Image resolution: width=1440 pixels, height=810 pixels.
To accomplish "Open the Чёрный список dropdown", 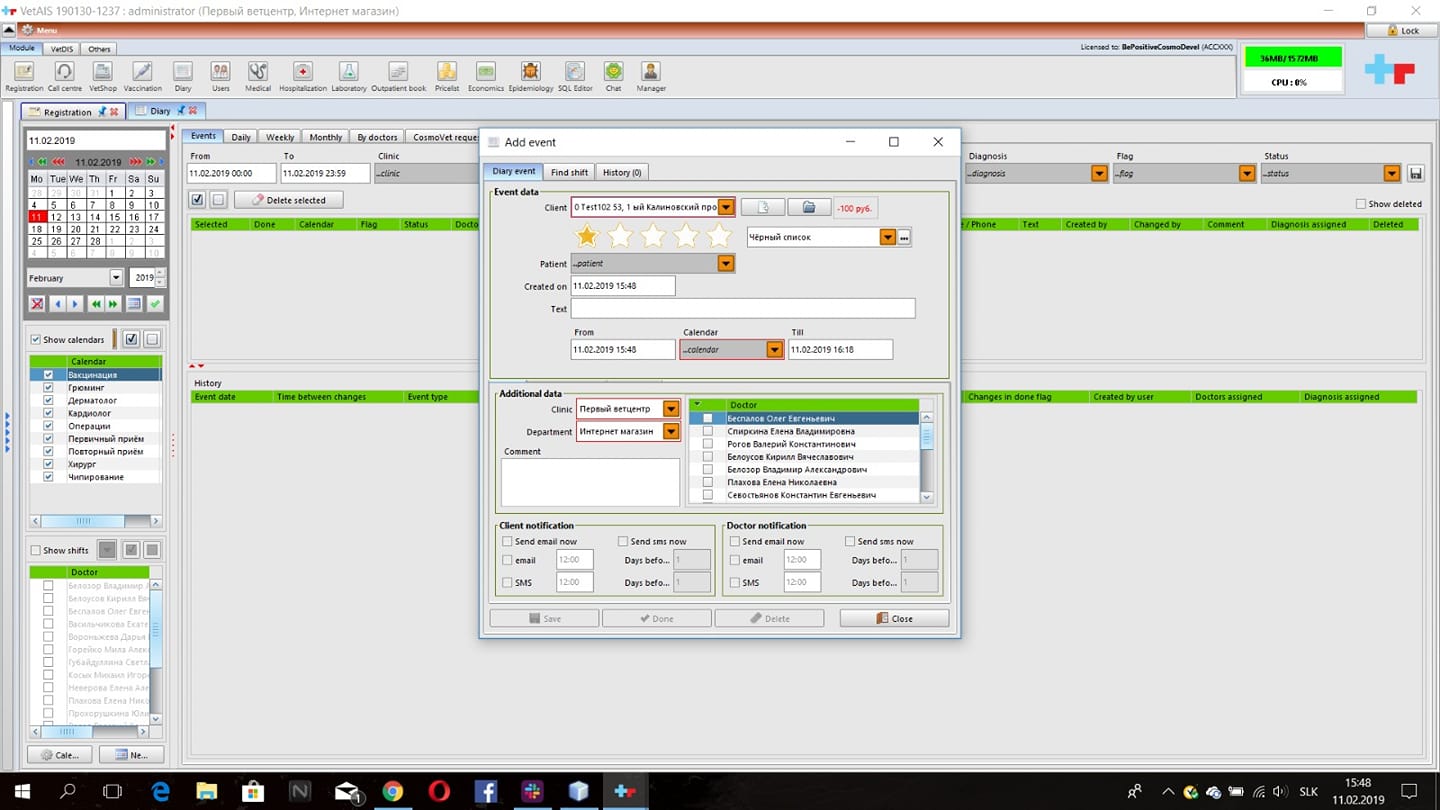I will point(887,237).
